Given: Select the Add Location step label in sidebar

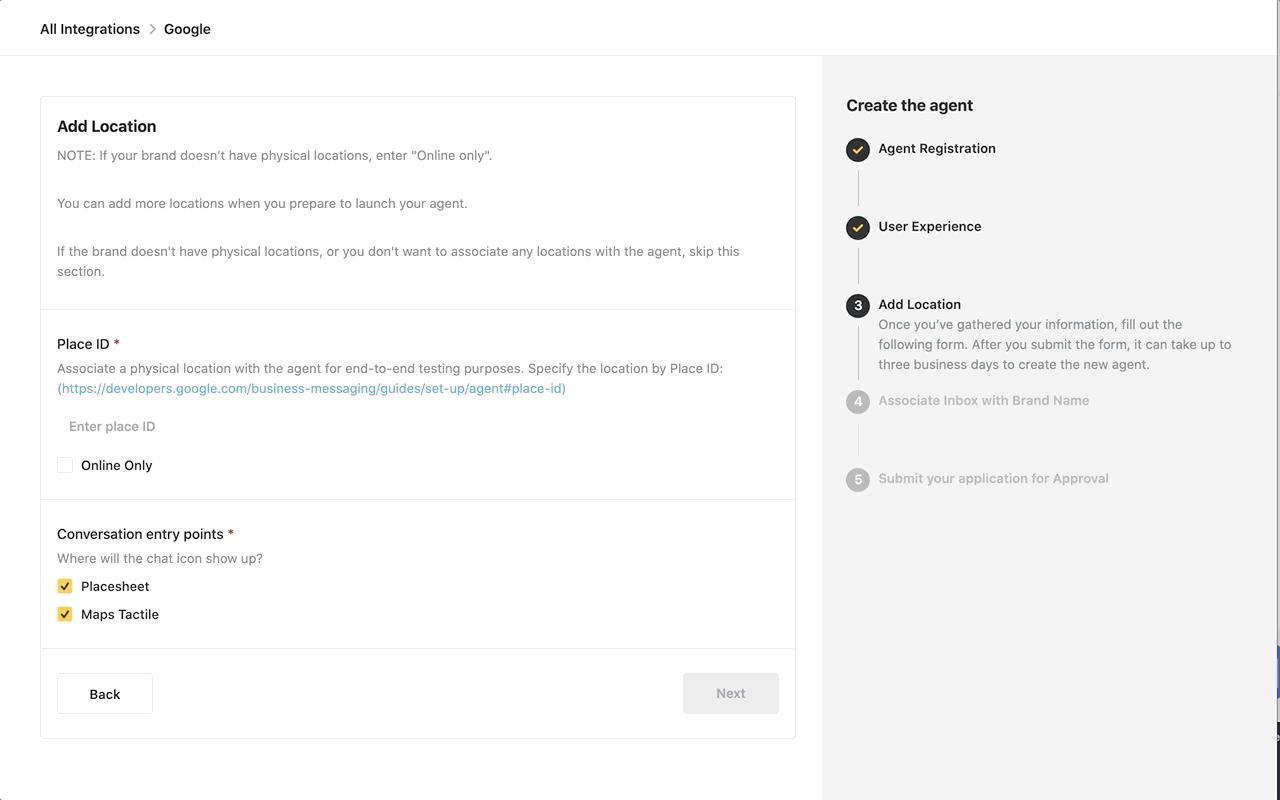Looking at the screenshot, I should (x=920, y=304).
